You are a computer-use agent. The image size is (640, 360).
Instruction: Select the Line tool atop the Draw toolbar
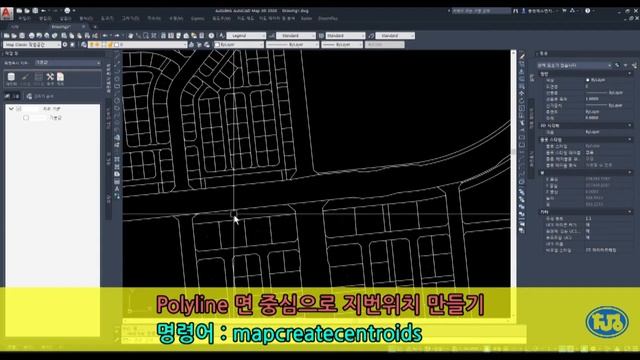click(117, 55)
